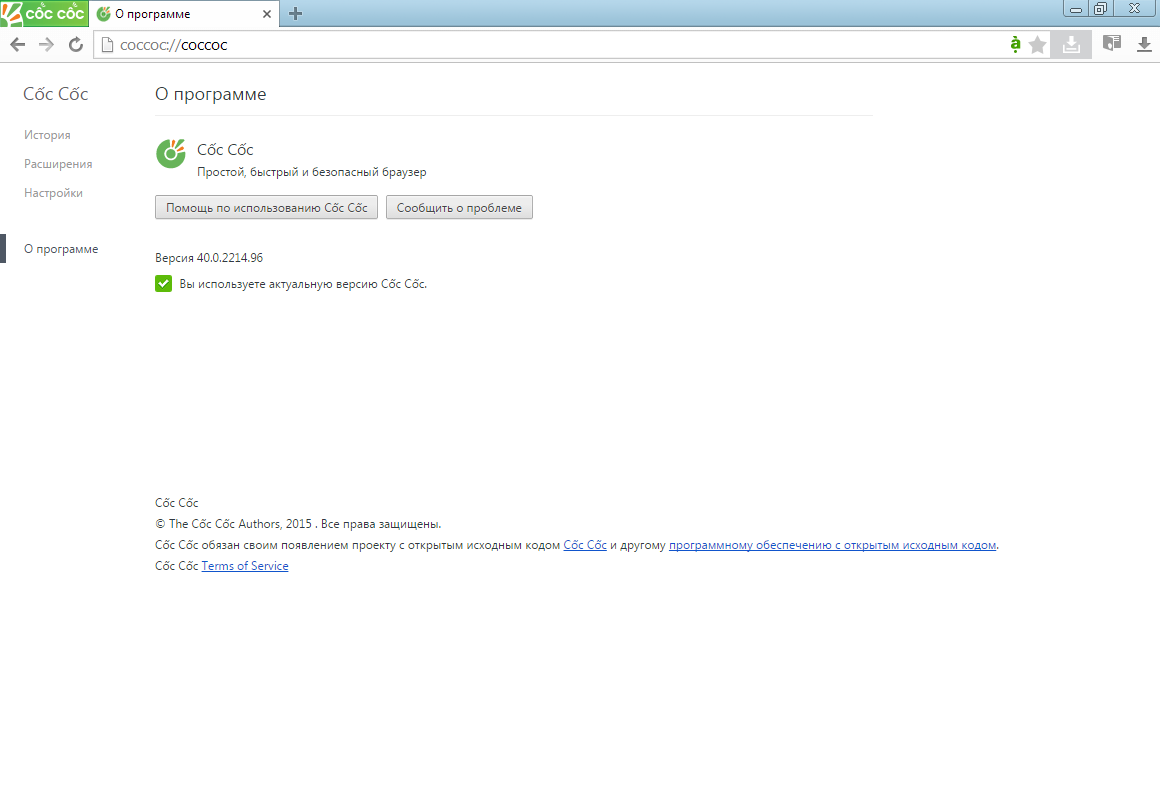Open 'История' in the sidebar
This screenshot has width=1160, height=791.
(47, 135)
